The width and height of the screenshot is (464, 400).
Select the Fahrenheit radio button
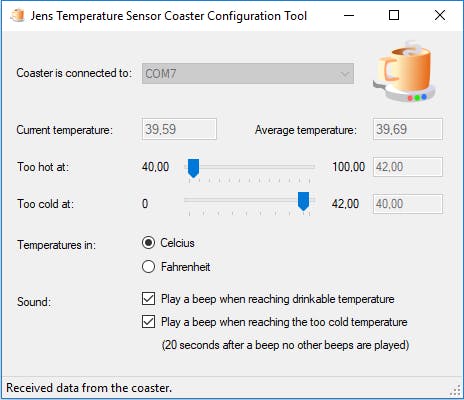pyautogui.click(x=148, y=267)
